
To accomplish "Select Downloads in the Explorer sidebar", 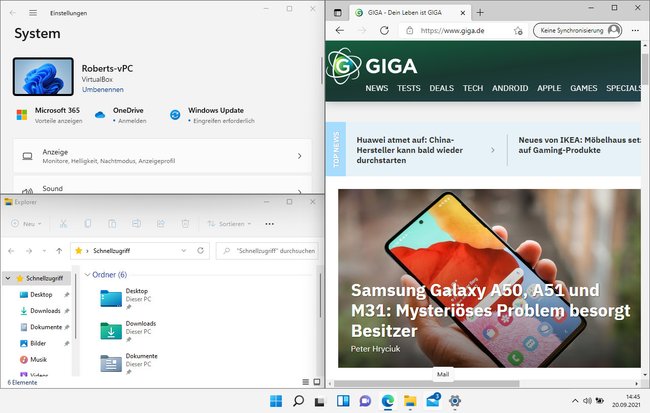I will point(45,311).
